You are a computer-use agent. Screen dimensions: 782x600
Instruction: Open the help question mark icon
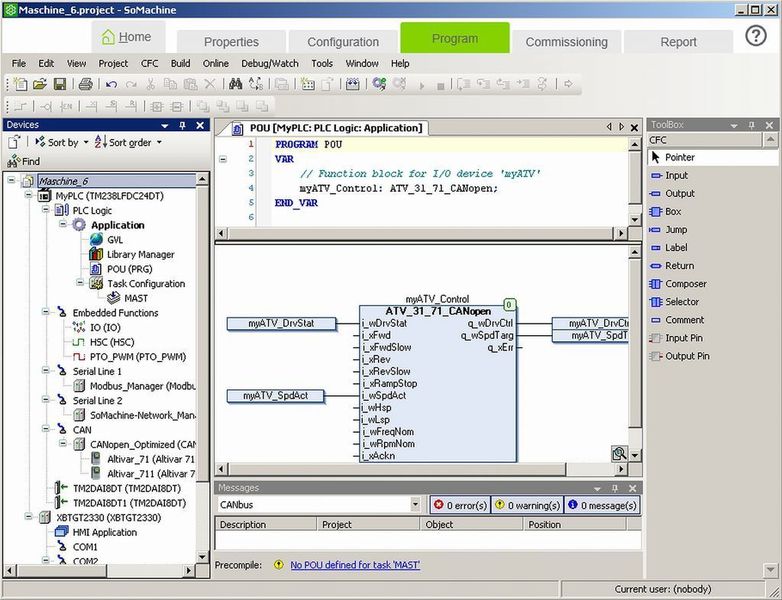click(x=756, y=36)
